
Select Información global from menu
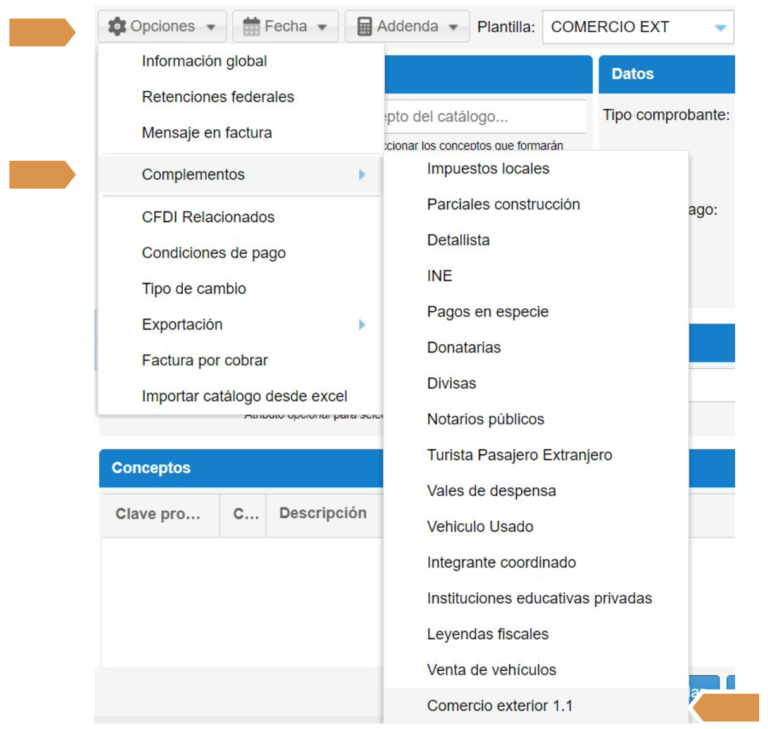pyautogui.click(x=204, y=61)
